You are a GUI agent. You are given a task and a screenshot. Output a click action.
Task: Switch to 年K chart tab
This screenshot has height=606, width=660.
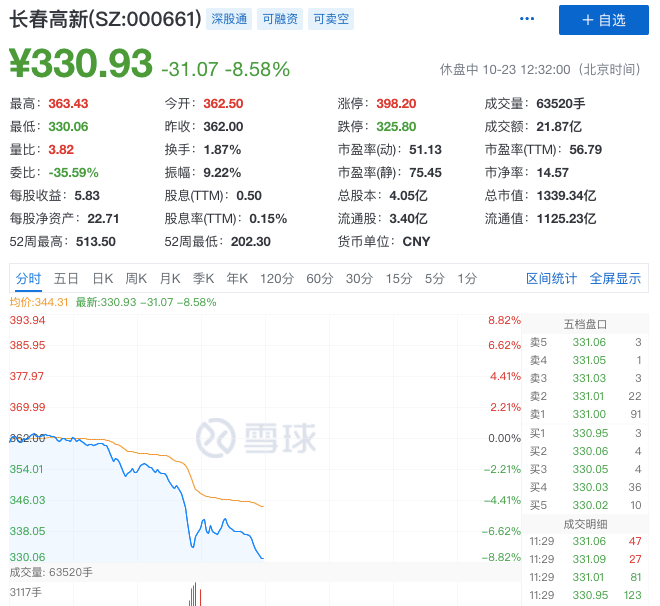(237, 279)
